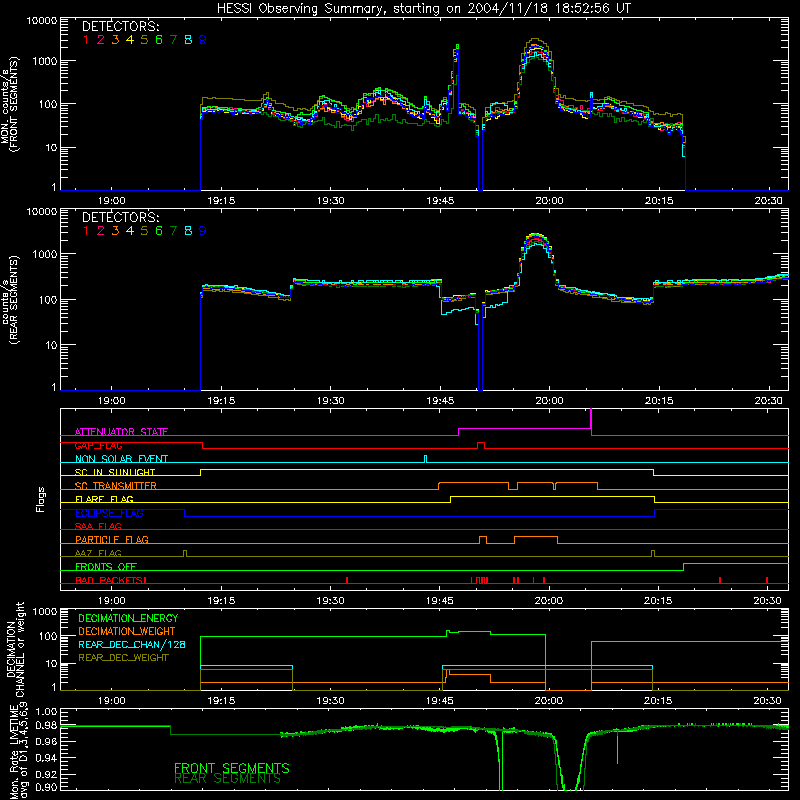Click '10000' y-axis tick in rear segments plot
Image resolution: width=800 pixels, height=800 pixels.
coord(42,212)
